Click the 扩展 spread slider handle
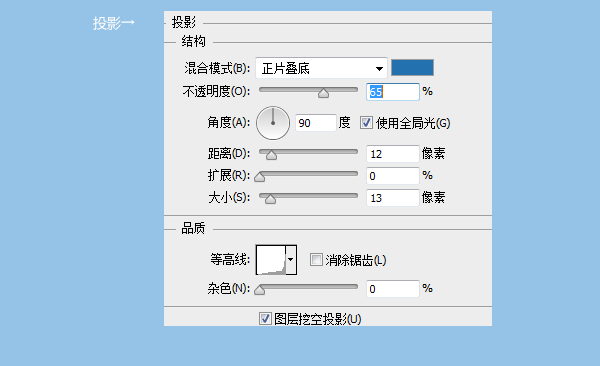 pyautogui.click(x=259, y=177)
